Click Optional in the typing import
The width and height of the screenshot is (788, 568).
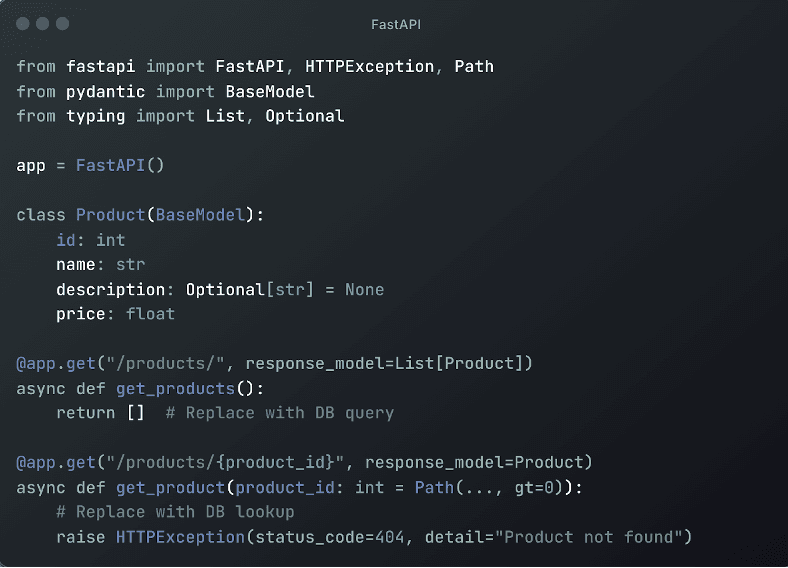tap(305, 117)
